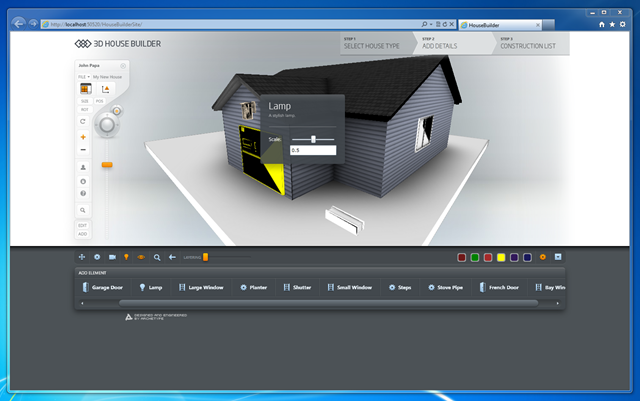Click the user profile icon in side panel
Screen dimensions: 640x401
pyautogui.click(x=83, y=167)
